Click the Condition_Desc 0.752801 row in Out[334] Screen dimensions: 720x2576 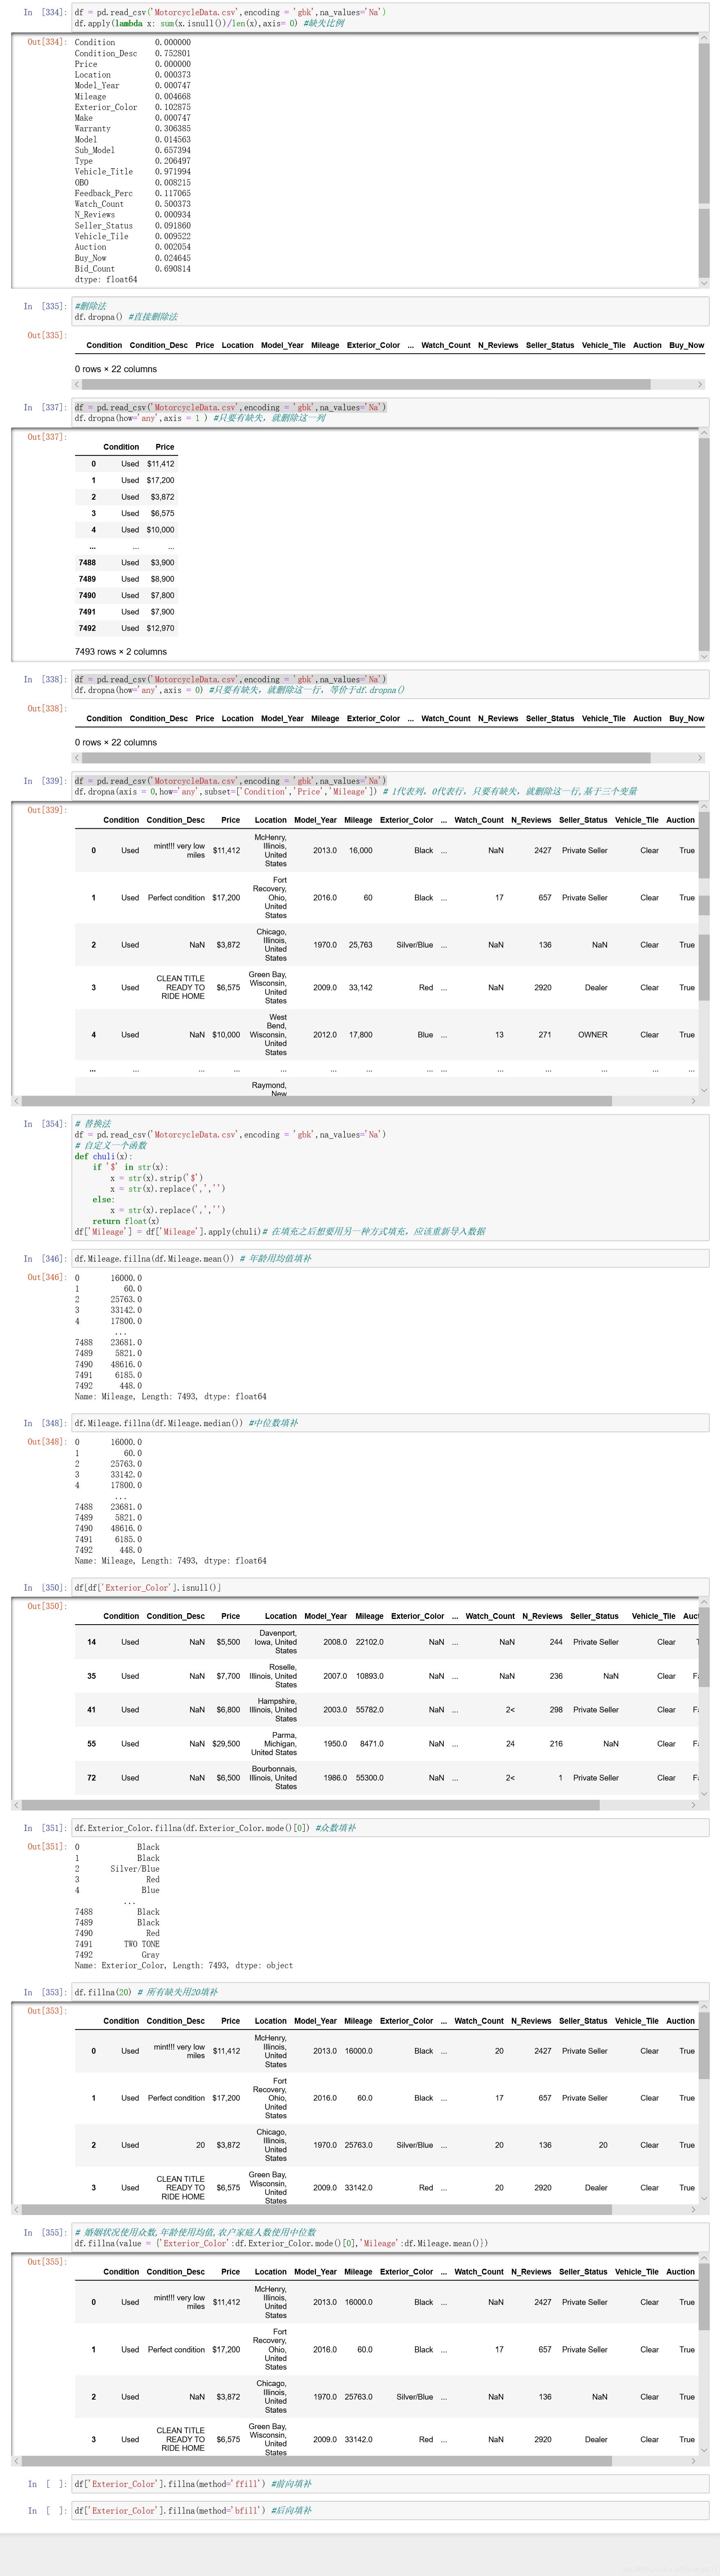coord(133,53)
